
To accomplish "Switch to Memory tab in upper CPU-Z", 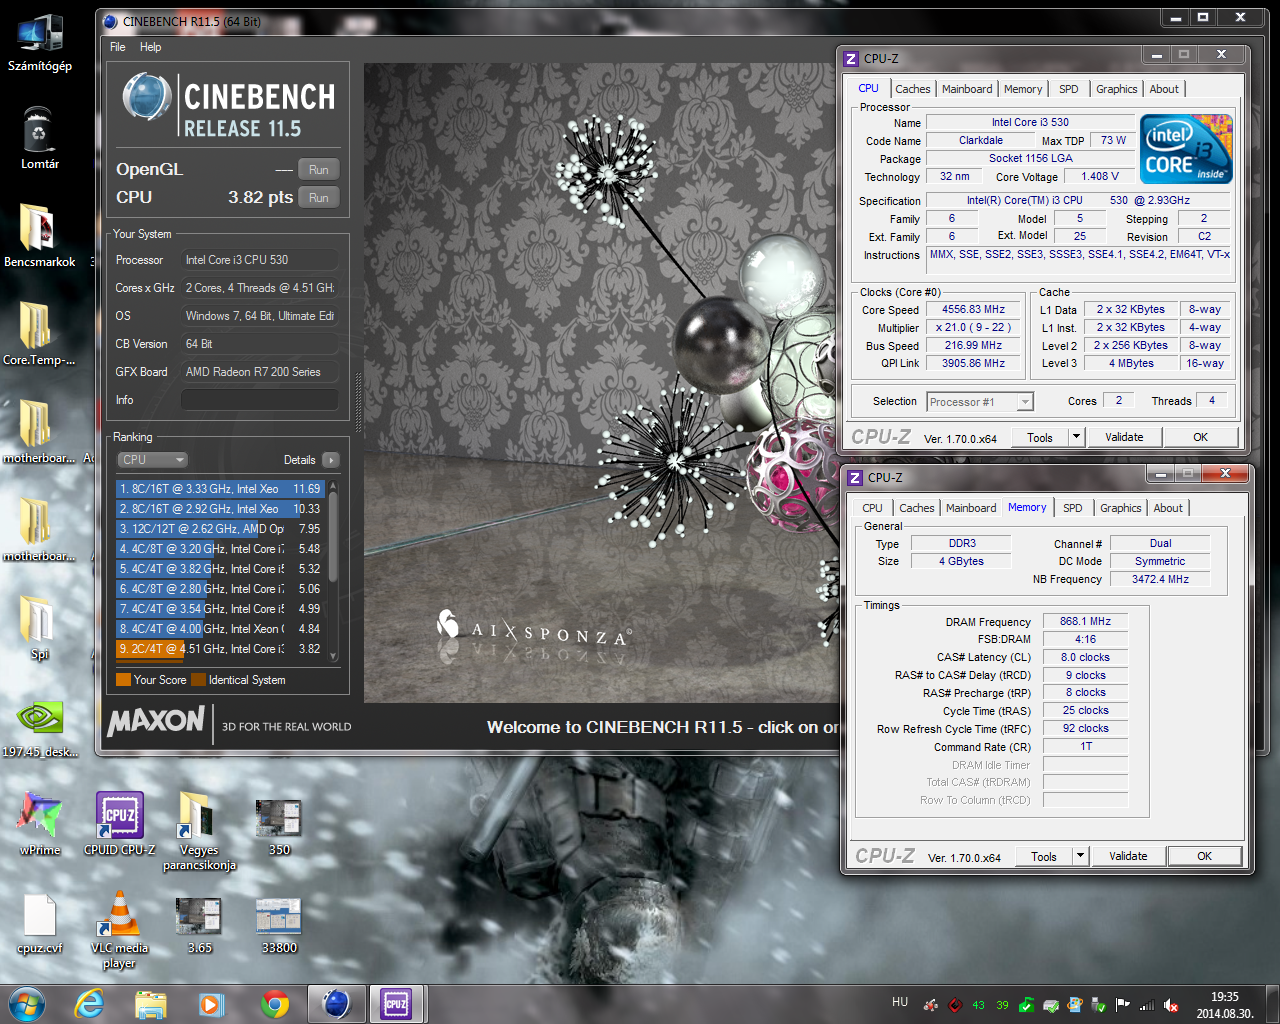I will [x=1023, y=89].
